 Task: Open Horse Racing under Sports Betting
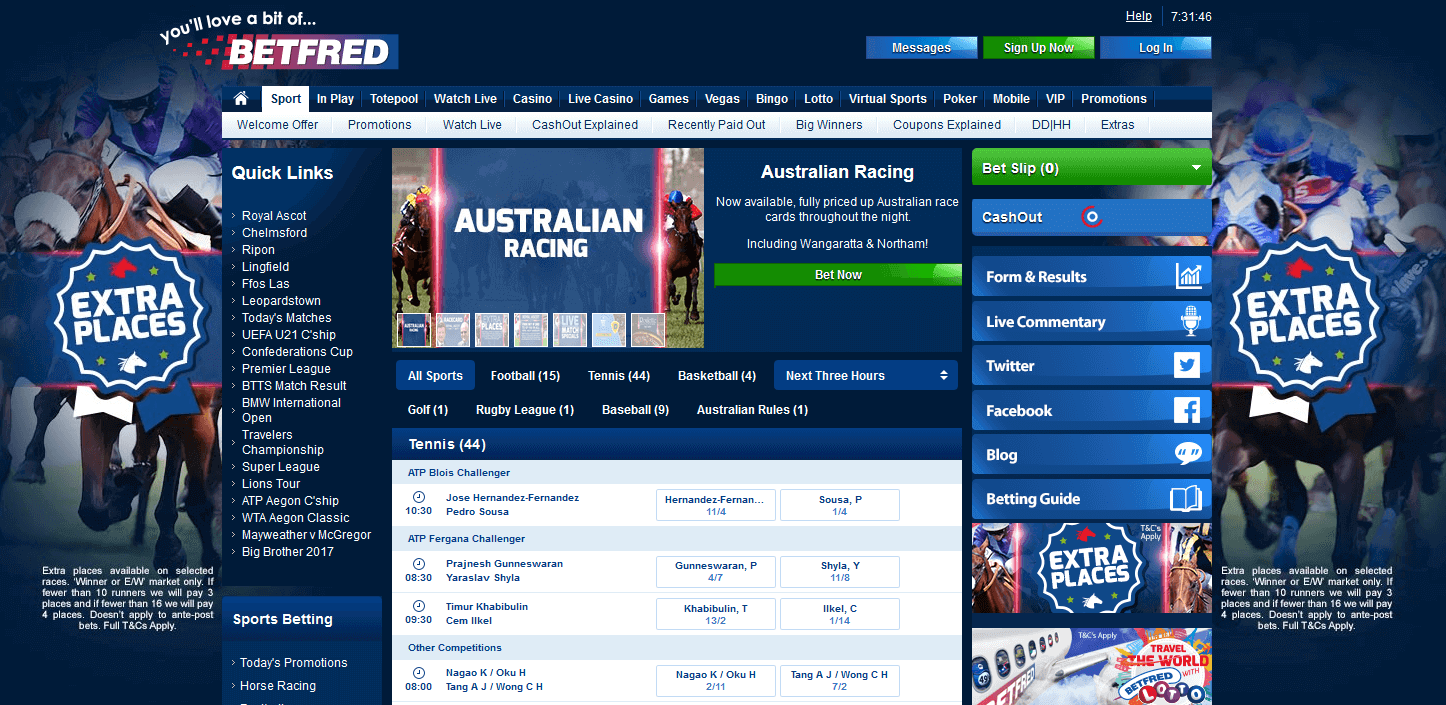(278, 686)
